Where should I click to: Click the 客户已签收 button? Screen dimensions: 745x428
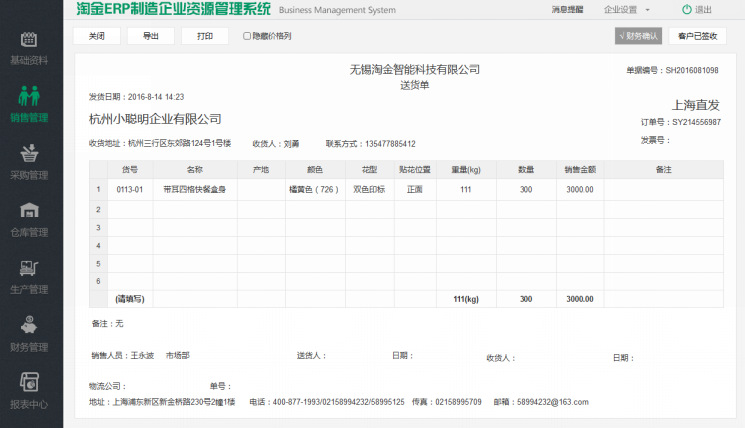(697, 36)
